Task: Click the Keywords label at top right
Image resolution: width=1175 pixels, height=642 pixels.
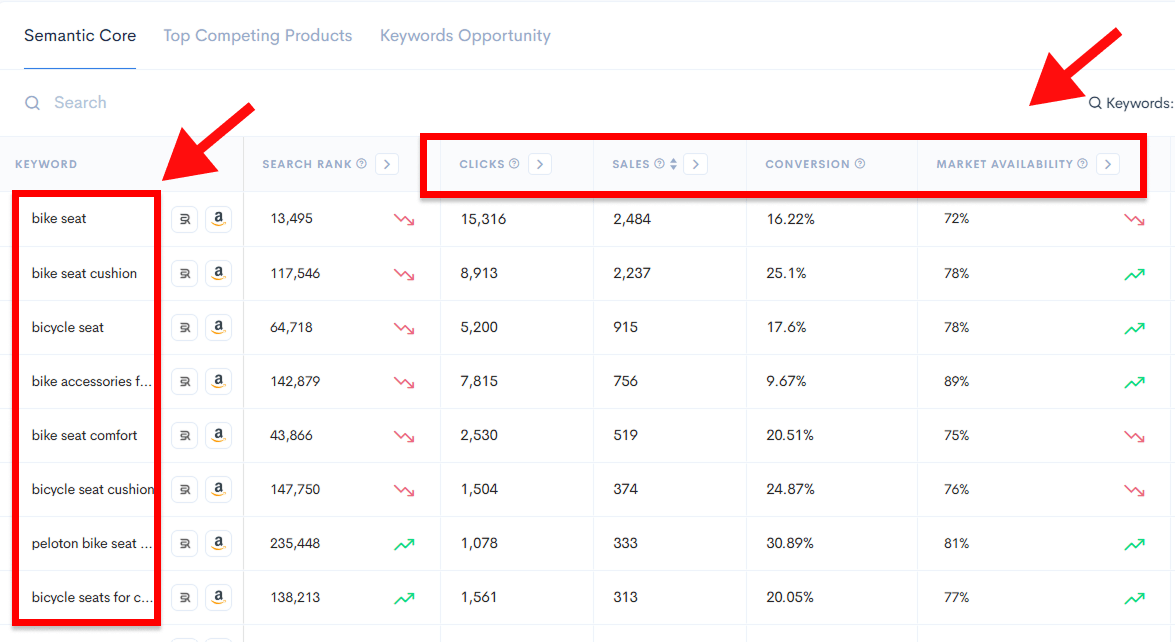Action: (1140, 102)
